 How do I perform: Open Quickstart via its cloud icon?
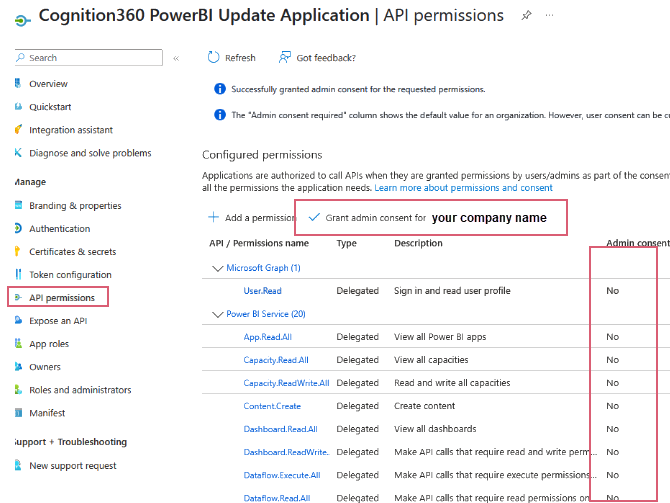point(18,106)
